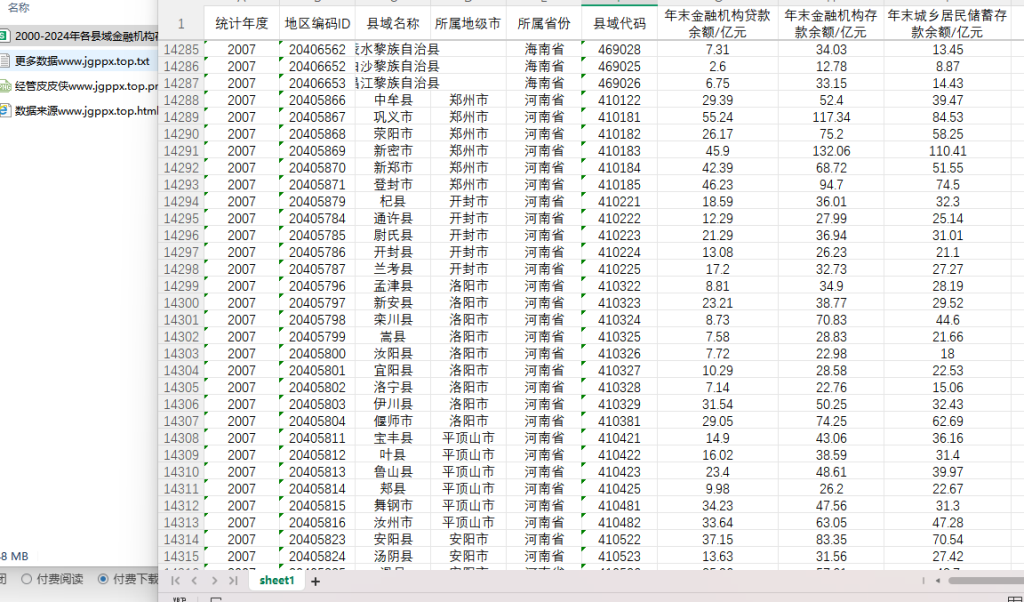Select the 统计年度 column header cell
Image resolution: width=1024 pixels, height=602 pixels.
(242, 24)
